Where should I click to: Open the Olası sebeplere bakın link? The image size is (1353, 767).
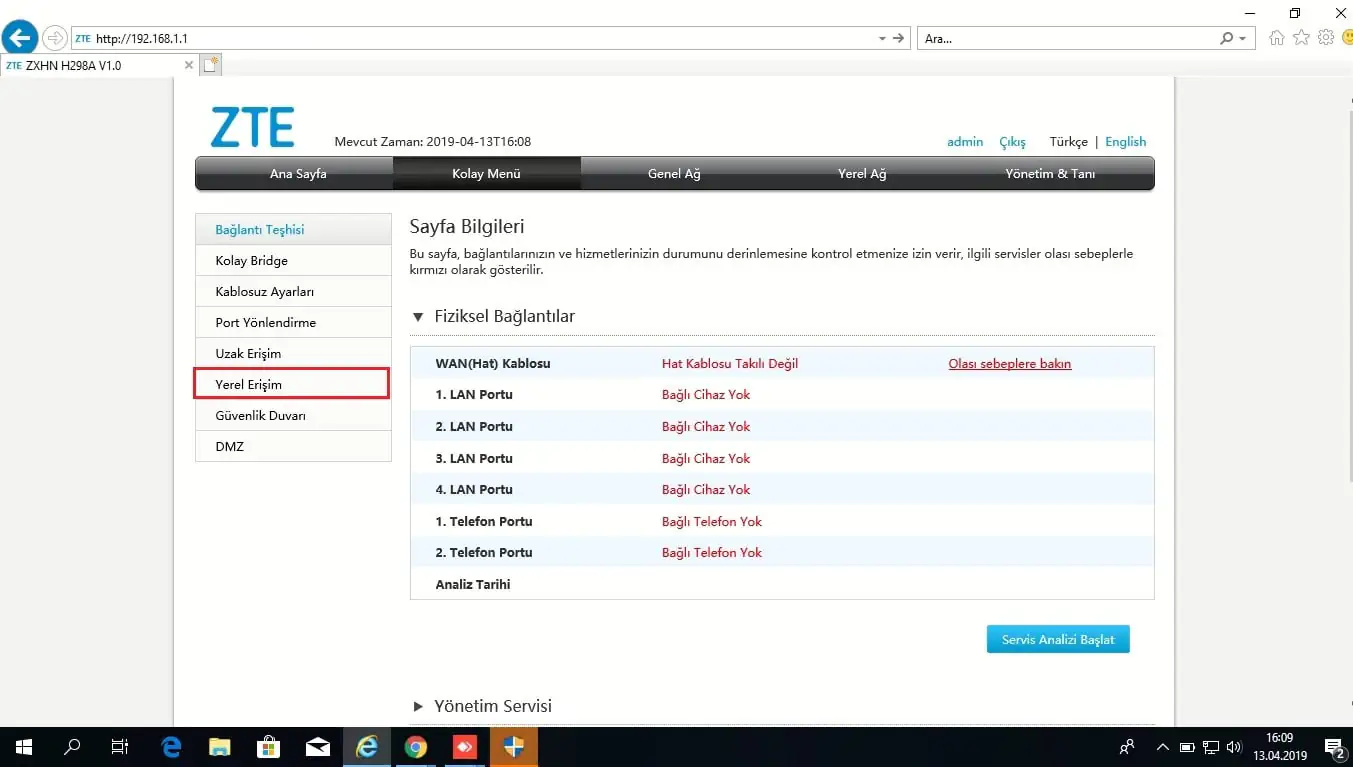[1009, 364]
